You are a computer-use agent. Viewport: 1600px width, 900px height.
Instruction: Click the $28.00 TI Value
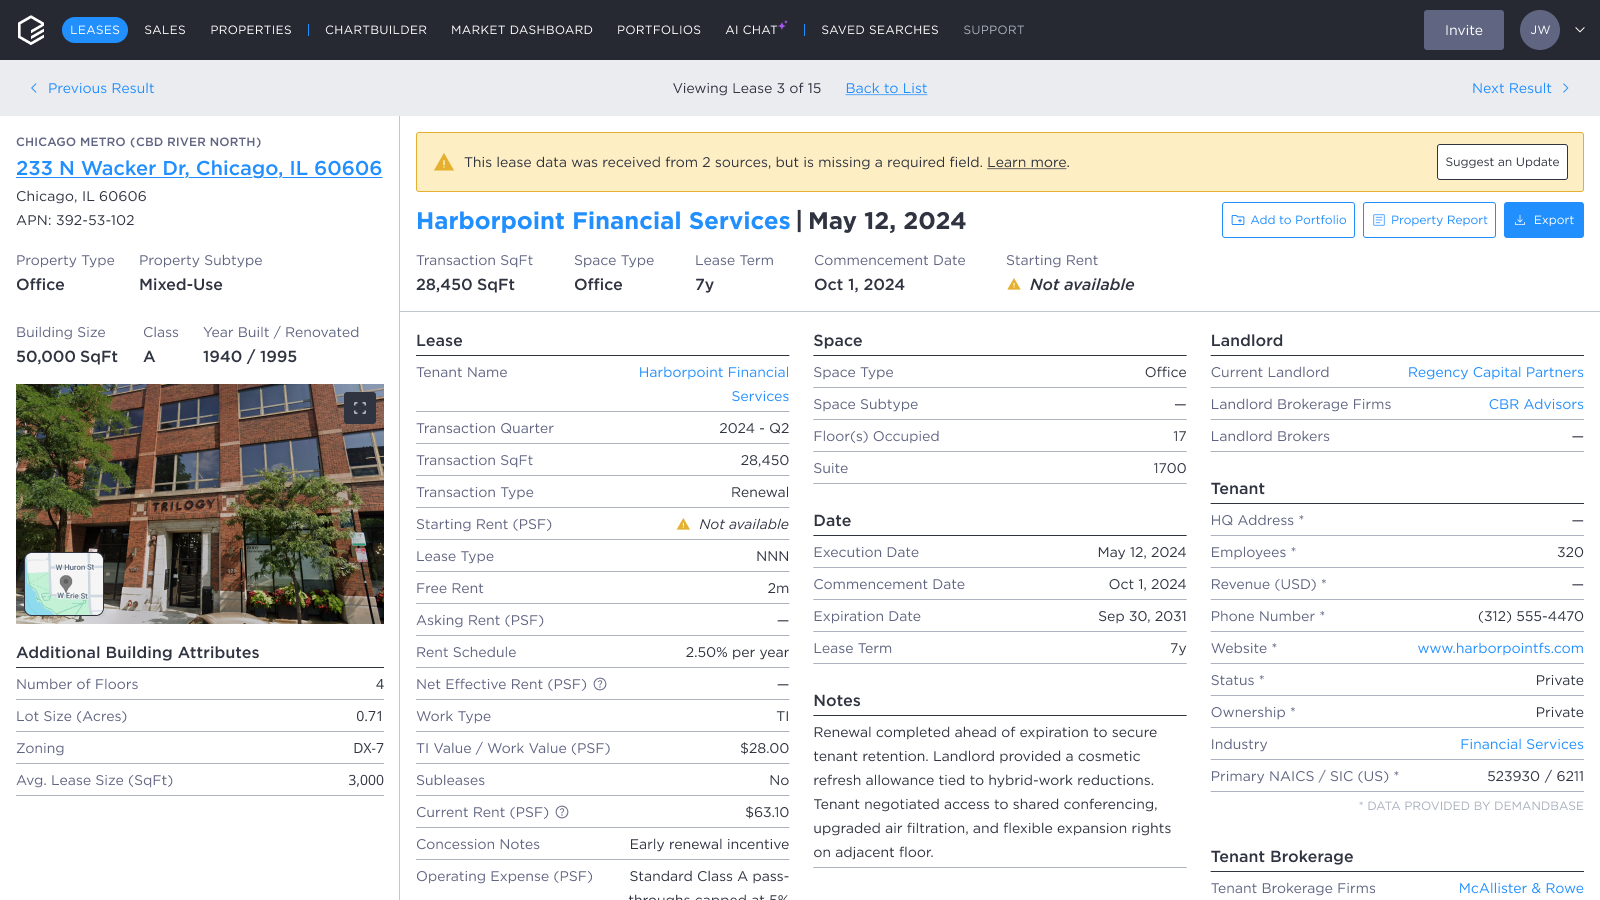[765, 748]
